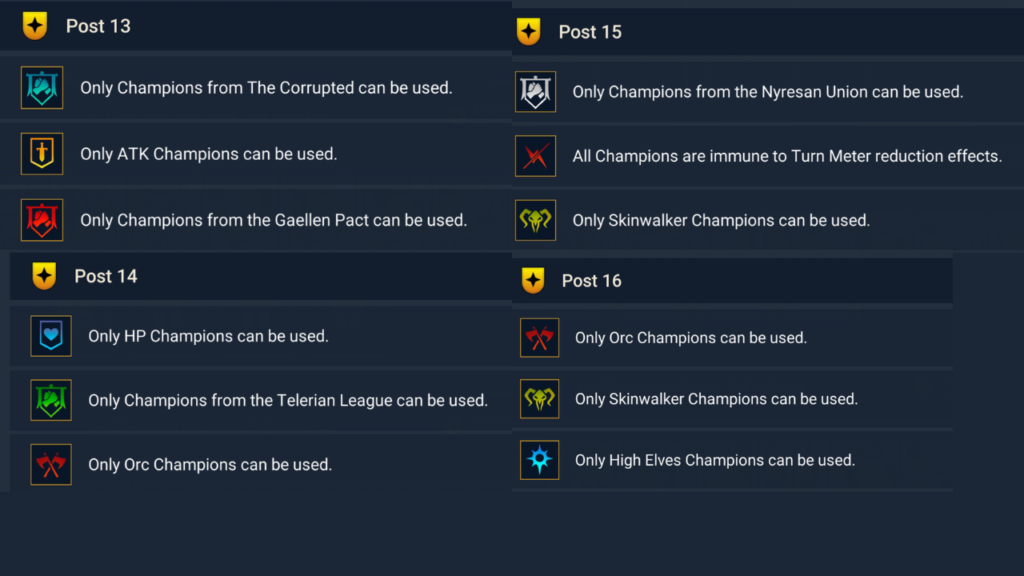Click the Corrupted faction icon under Post 13
Screen dimensions: 1024x576
click(42, 88)
